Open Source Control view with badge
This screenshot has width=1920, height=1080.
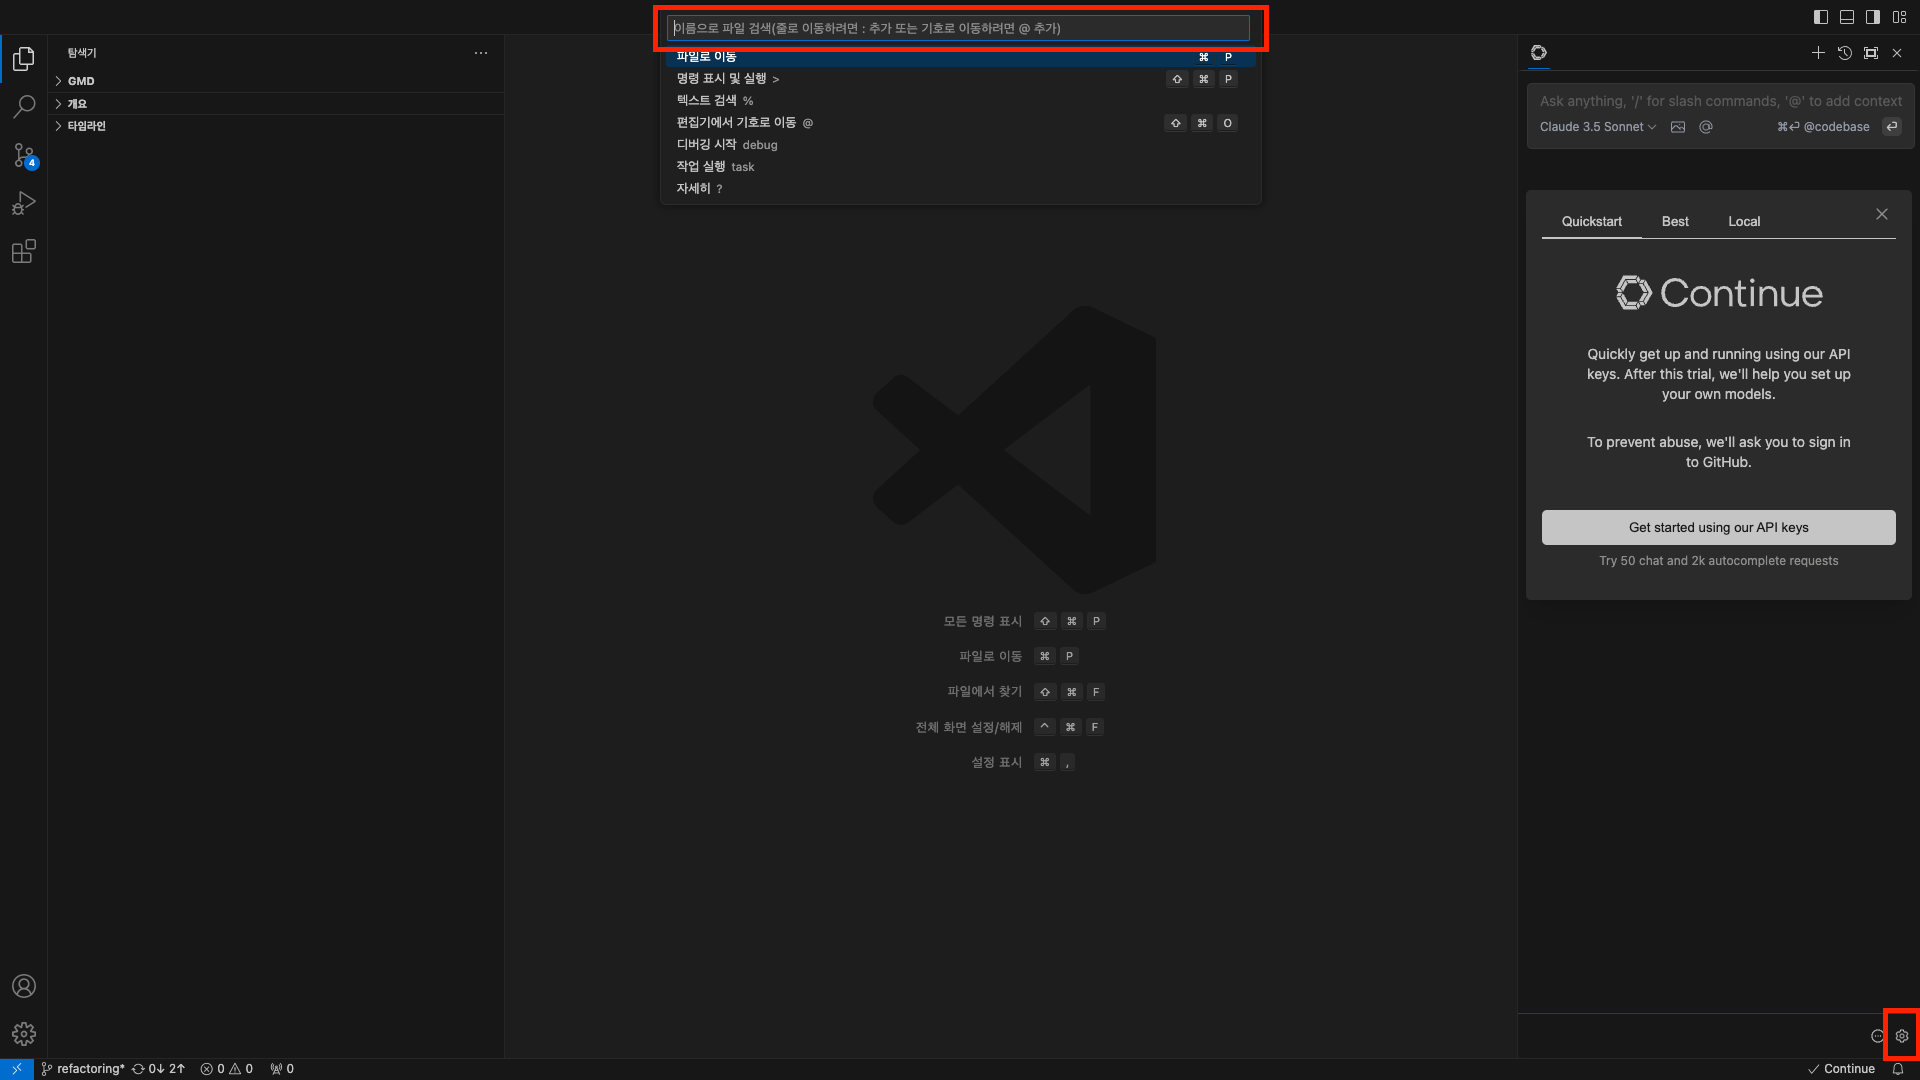[x=24, y=155]
